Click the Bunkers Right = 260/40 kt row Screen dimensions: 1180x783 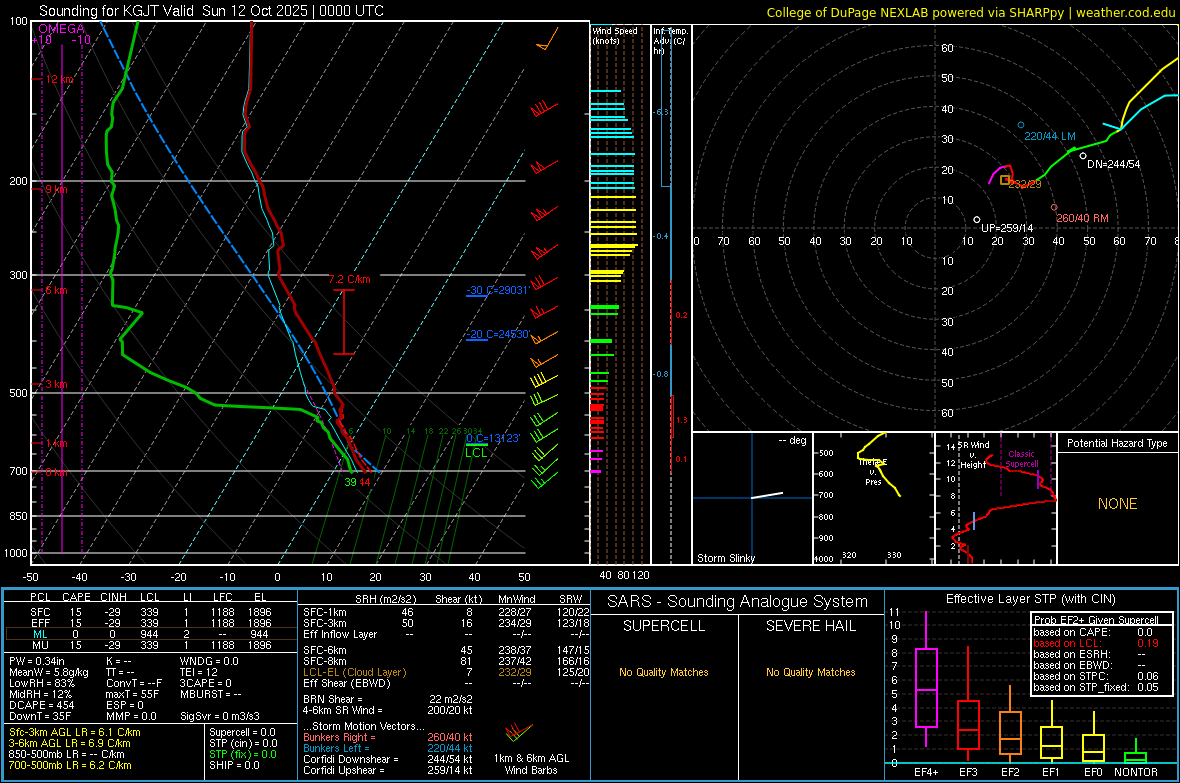388,737
